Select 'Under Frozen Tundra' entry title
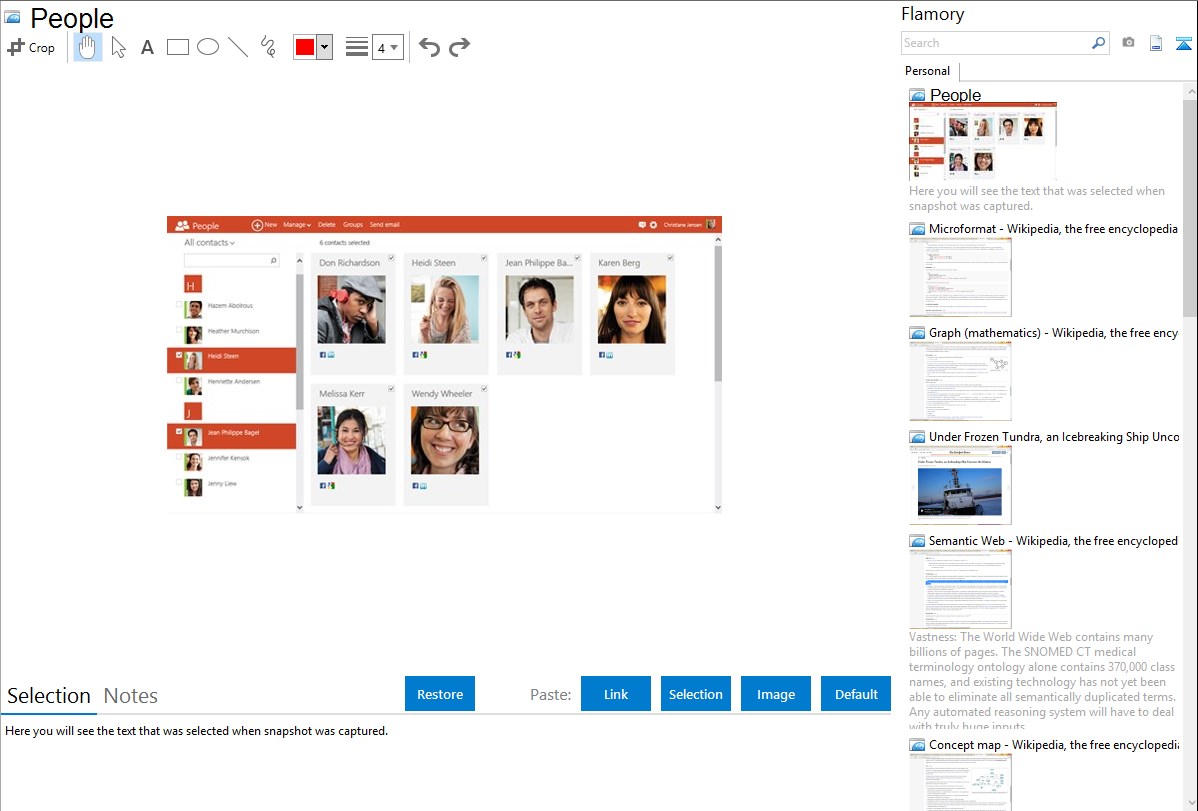 point(1054,437)
